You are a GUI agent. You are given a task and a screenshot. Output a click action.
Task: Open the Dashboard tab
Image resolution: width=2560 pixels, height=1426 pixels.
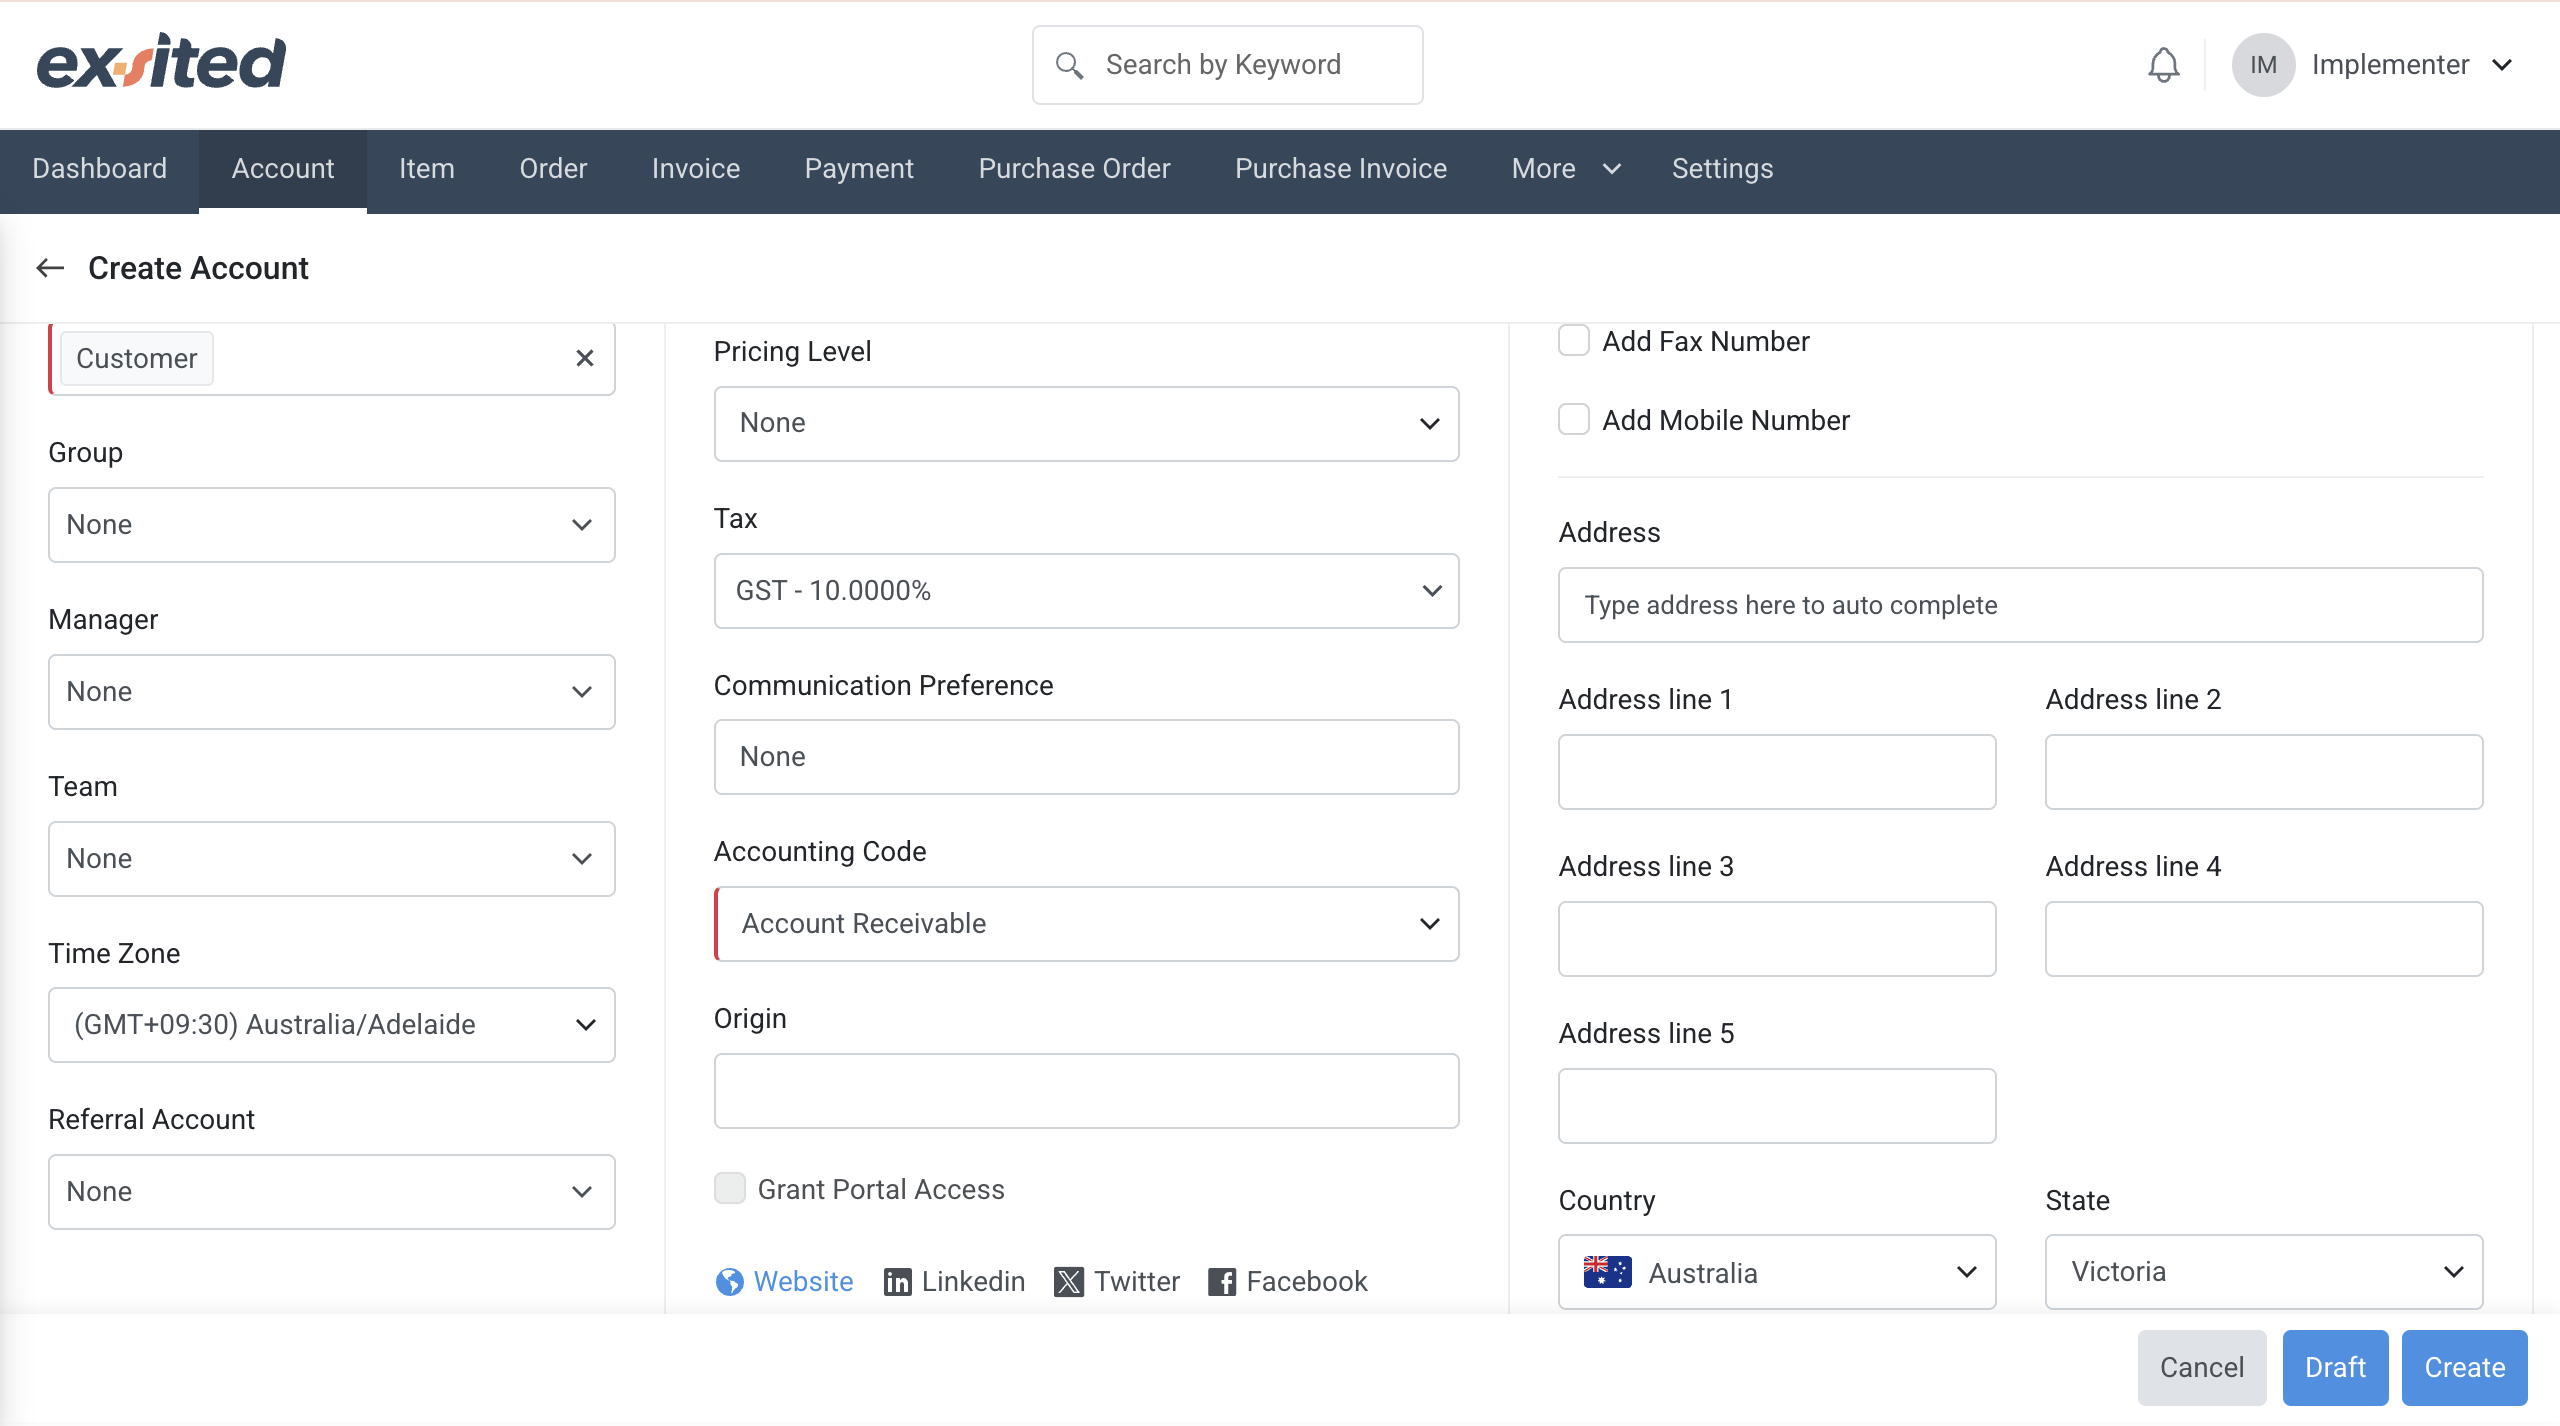click(99, 169)
